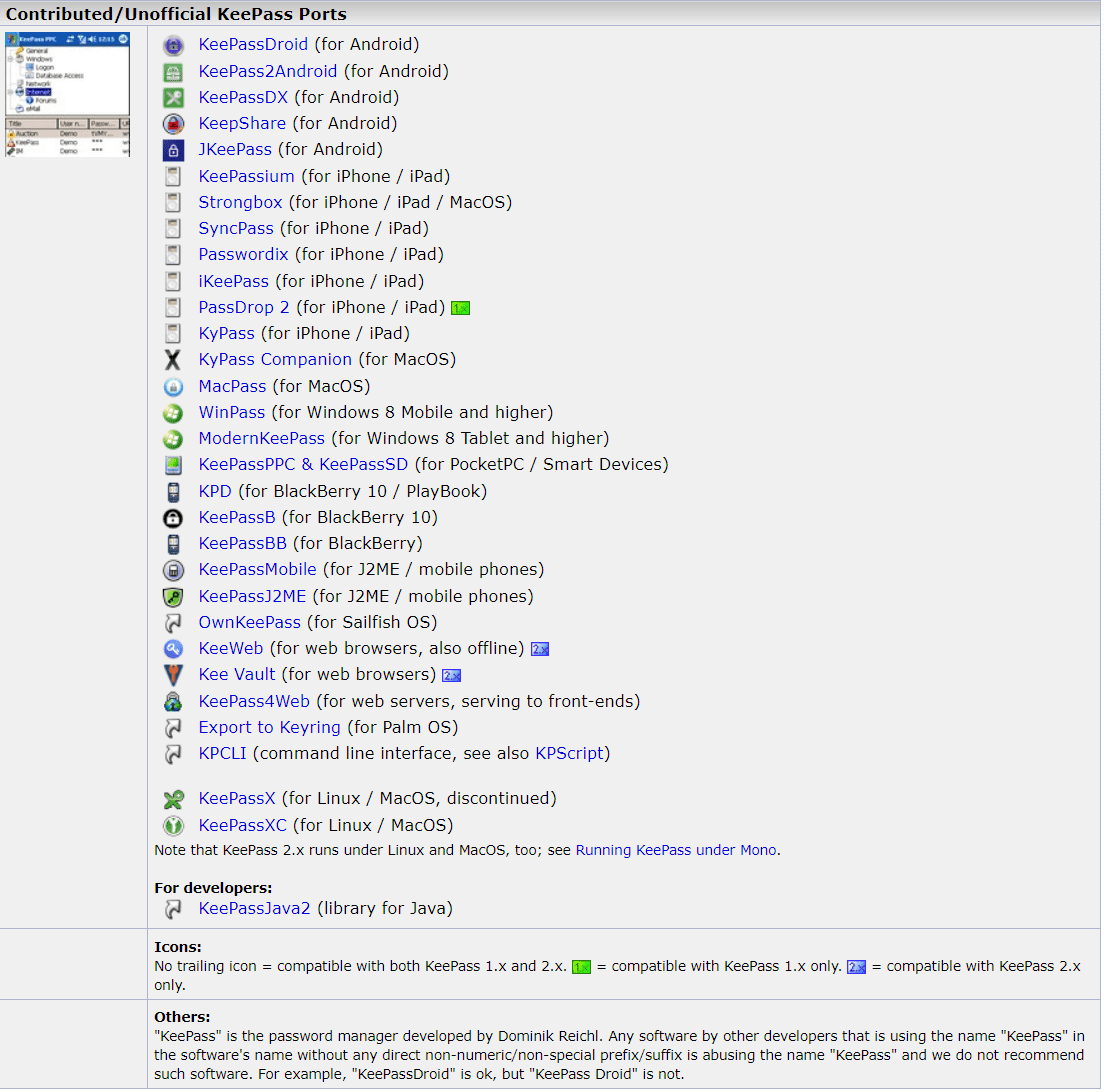Open the KeePassDroid link

(x=253, y=44)
